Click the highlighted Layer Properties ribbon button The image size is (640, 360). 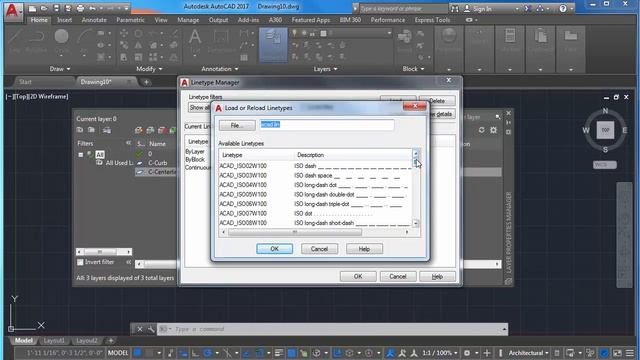273,45
